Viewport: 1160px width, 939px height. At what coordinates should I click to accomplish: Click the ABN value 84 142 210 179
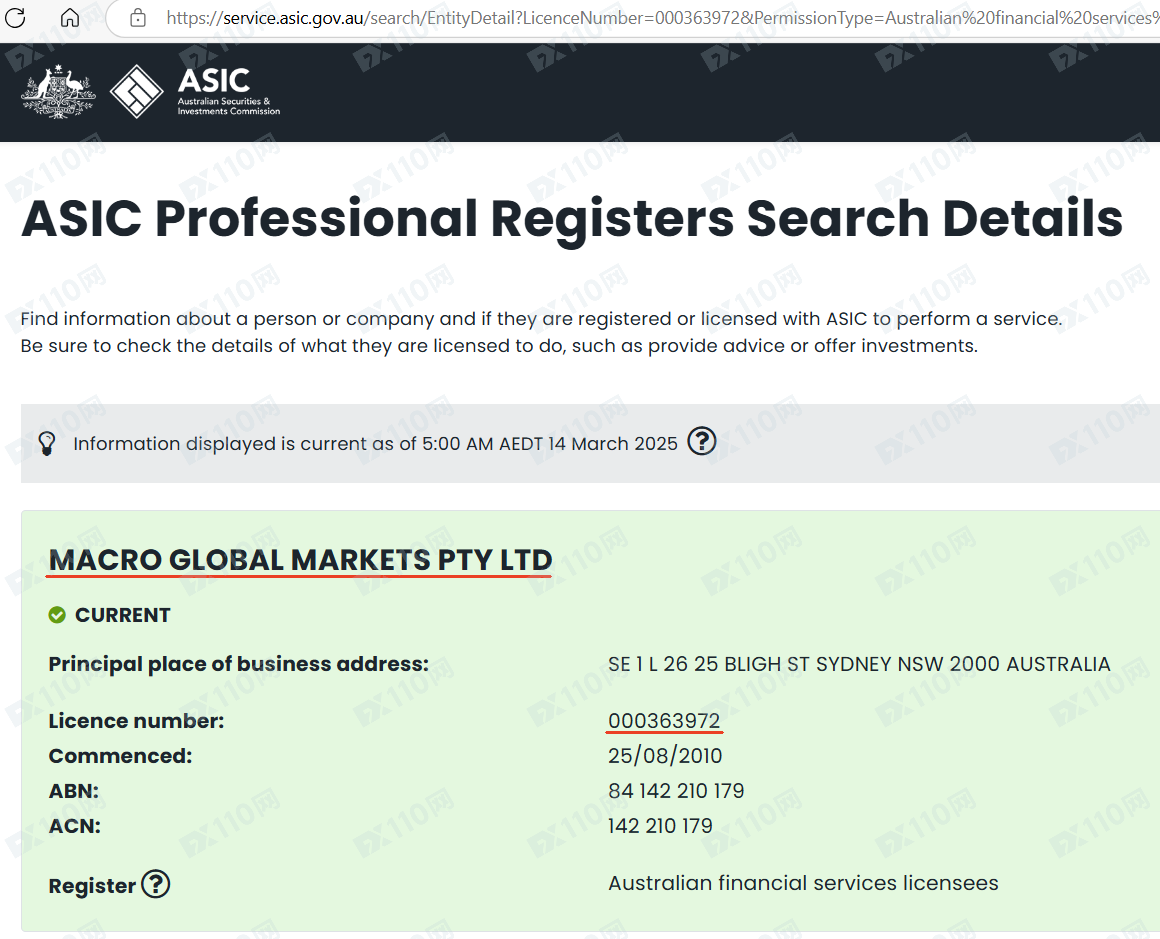point(676,791)
